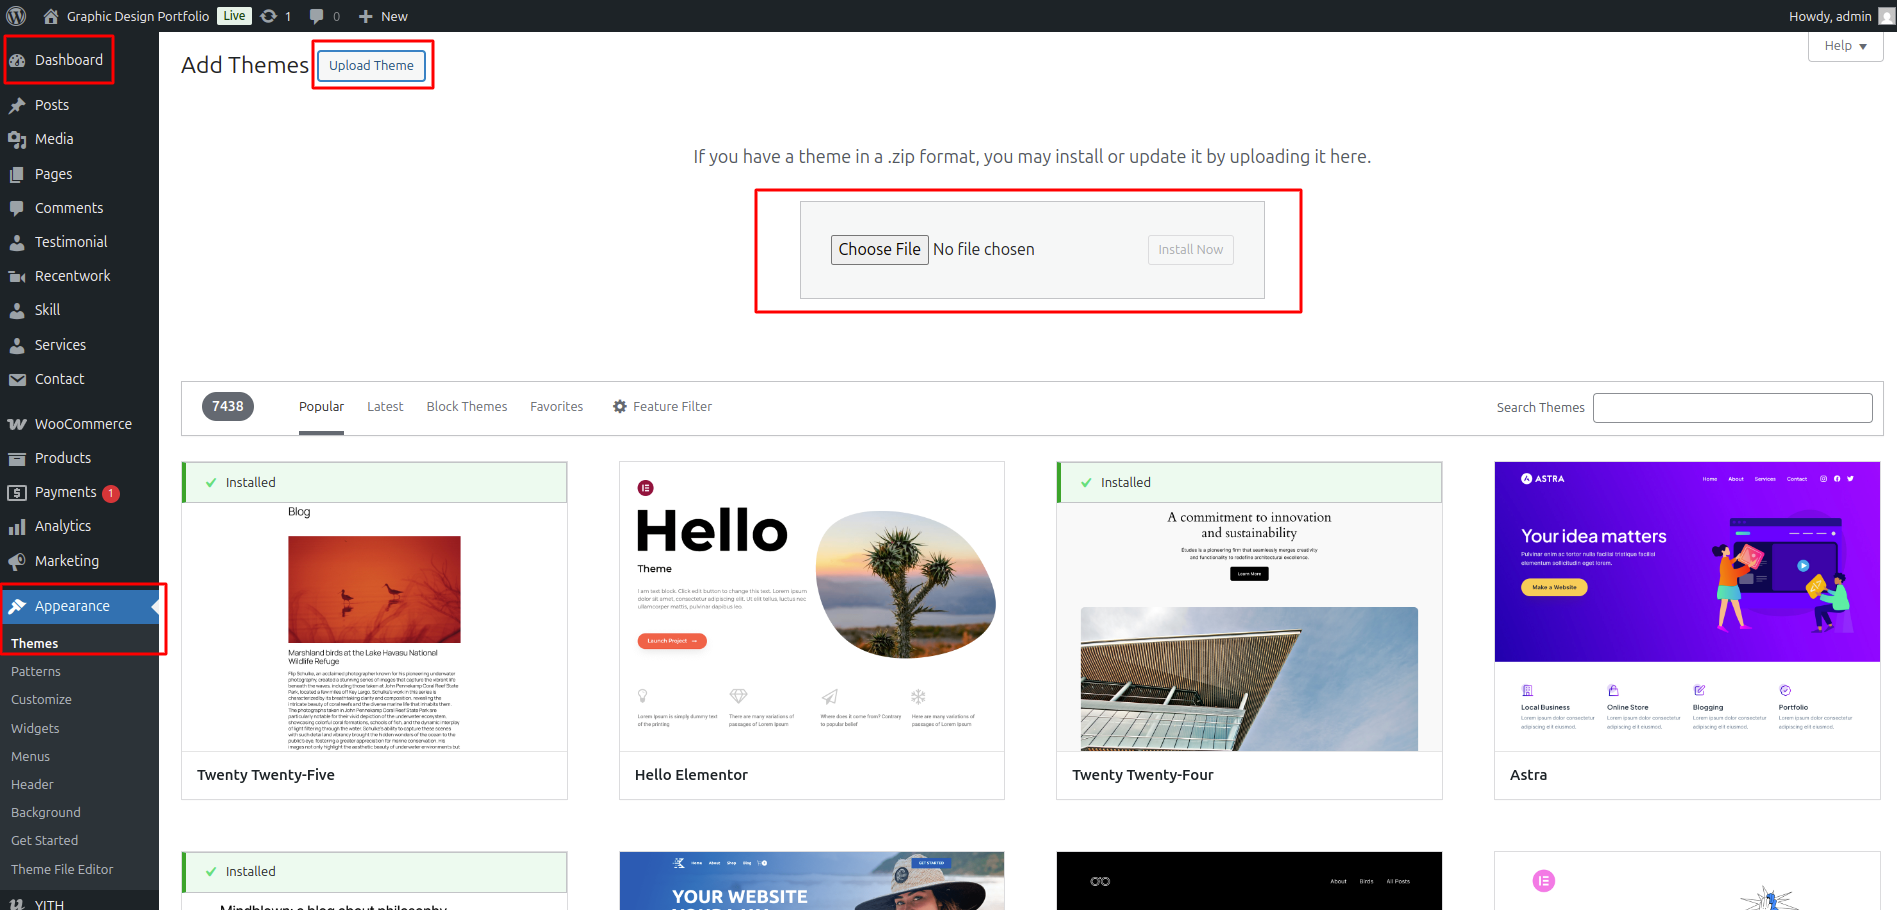Select the Analytics chart icon
Screen dimensions: 1897x910
pos(18,525)
